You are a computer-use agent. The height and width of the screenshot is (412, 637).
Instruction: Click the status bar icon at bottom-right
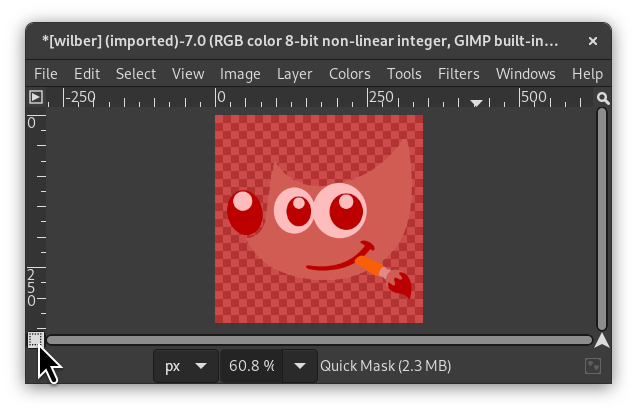(x=593, y=367)
